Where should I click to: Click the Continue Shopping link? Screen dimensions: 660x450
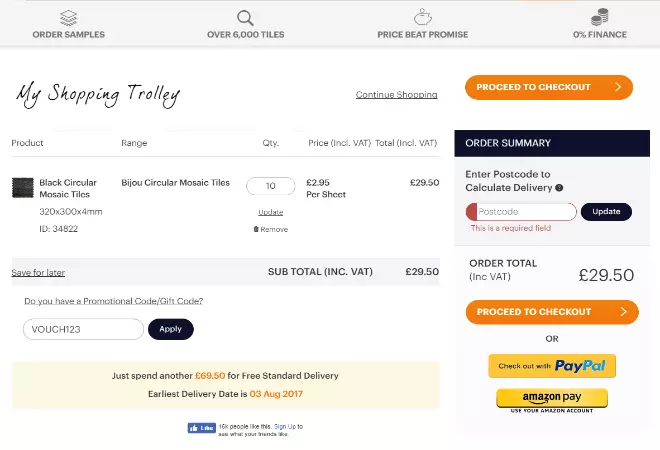(x=396, y=95)
